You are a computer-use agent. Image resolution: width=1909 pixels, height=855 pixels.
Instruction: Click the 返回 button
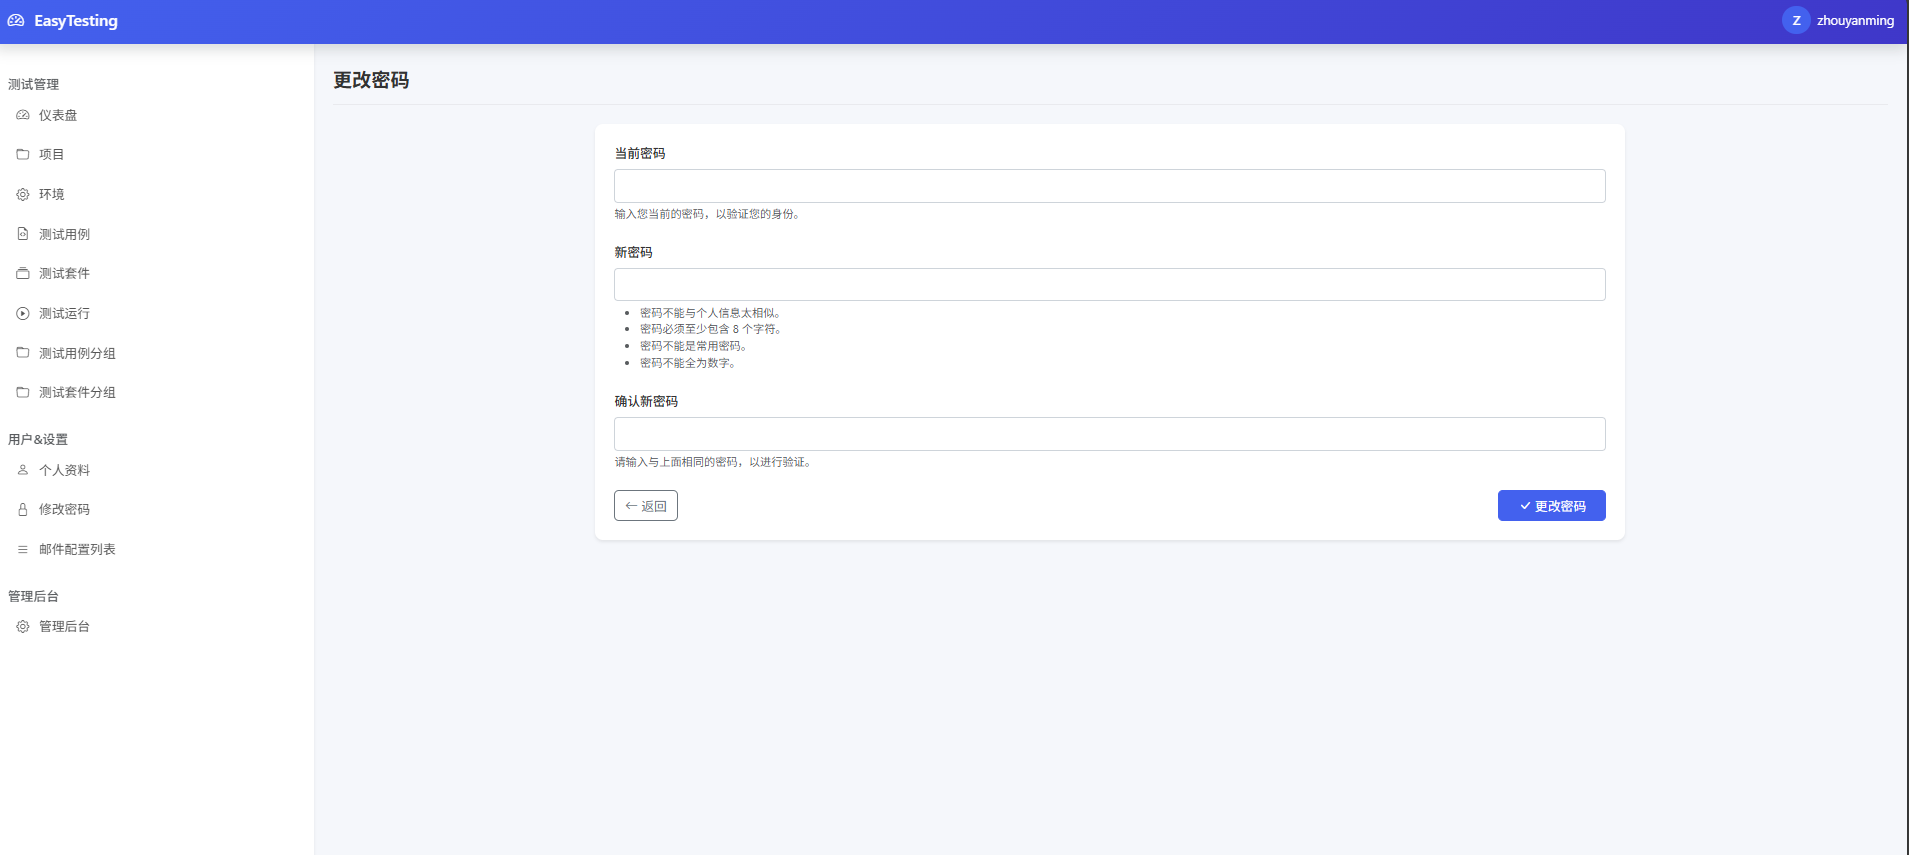[x=646, y=506]
